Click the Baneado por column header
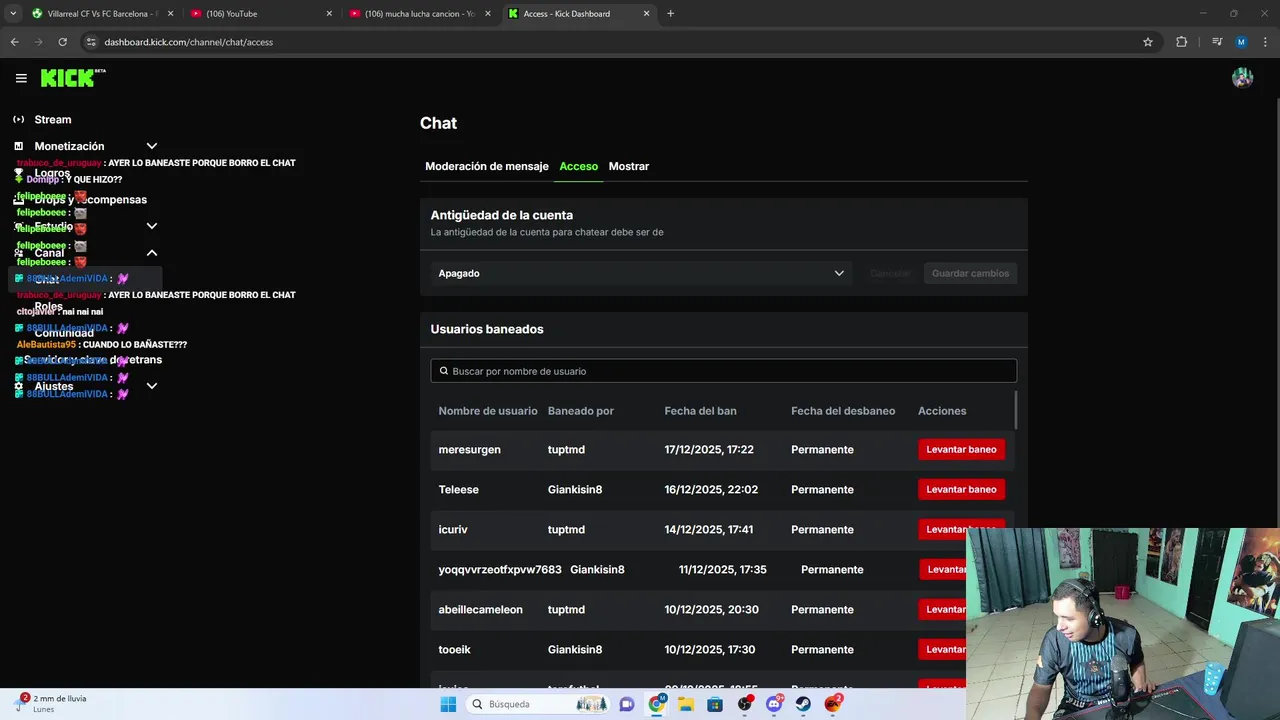 (581, 411)
